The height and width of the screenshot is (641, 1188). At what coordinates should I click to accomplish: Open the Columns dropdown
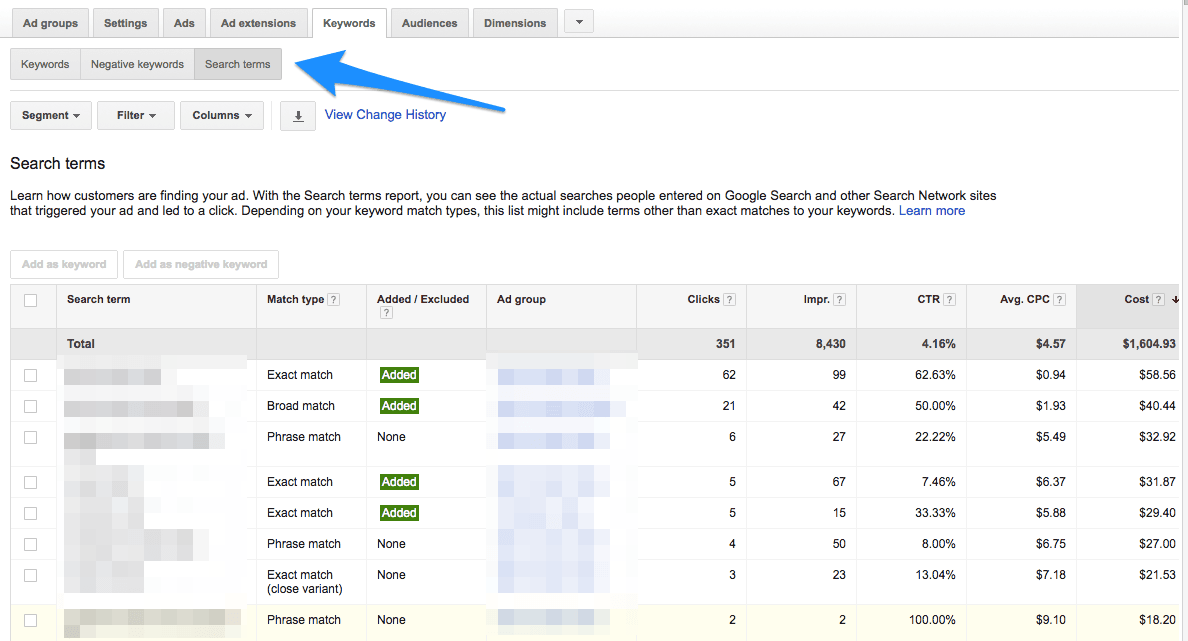point(222,116)
